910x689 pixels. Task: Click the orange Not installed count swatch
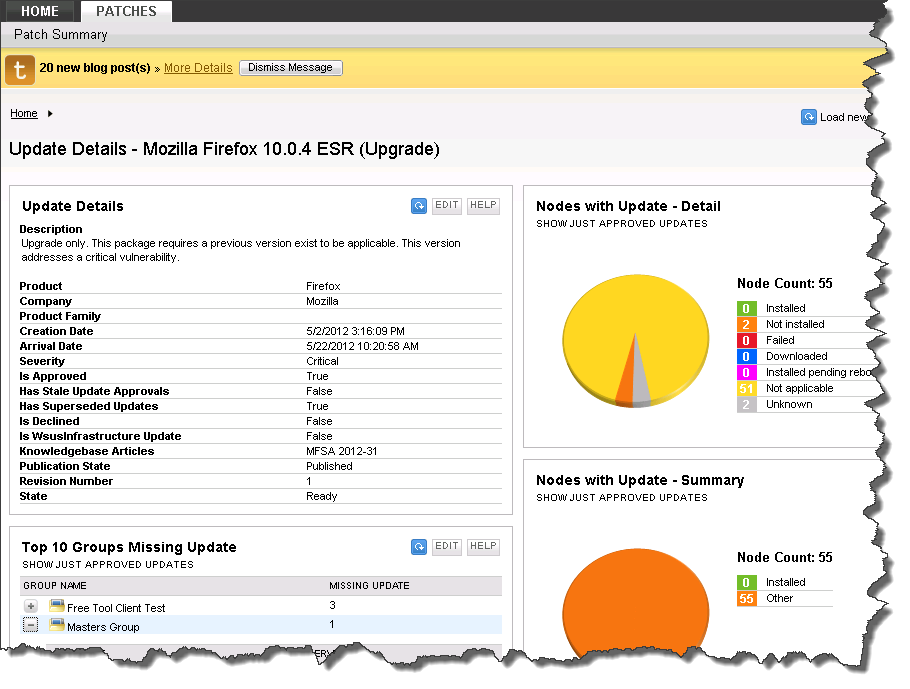[x=746, y=324]
